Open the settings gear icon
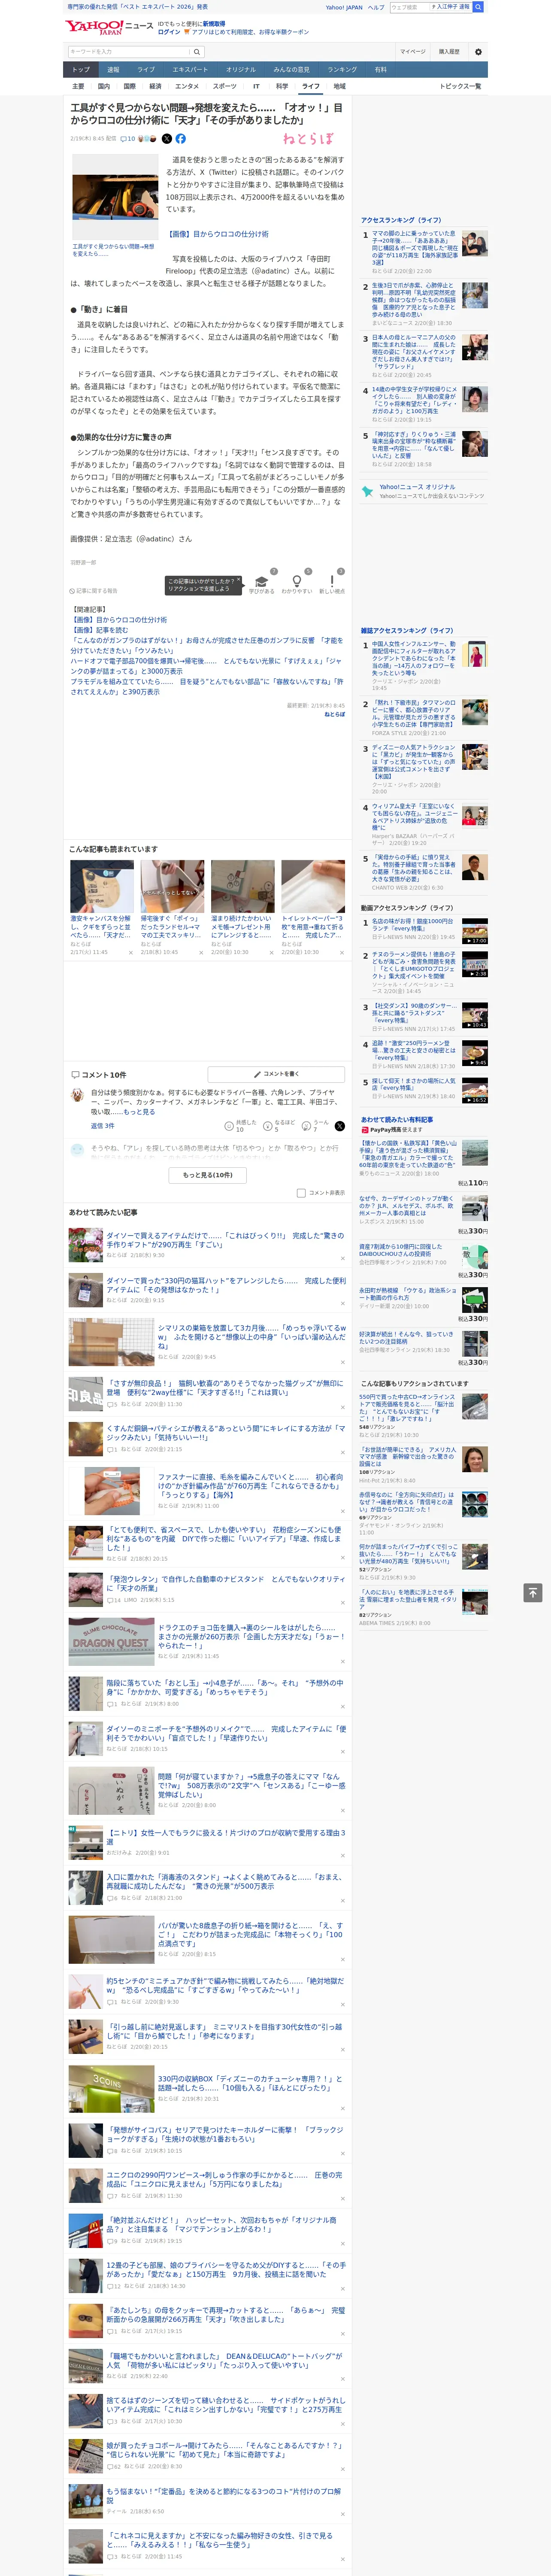Screen dimensions: 551x2576 pyautogui.click(x=478, y=51)
